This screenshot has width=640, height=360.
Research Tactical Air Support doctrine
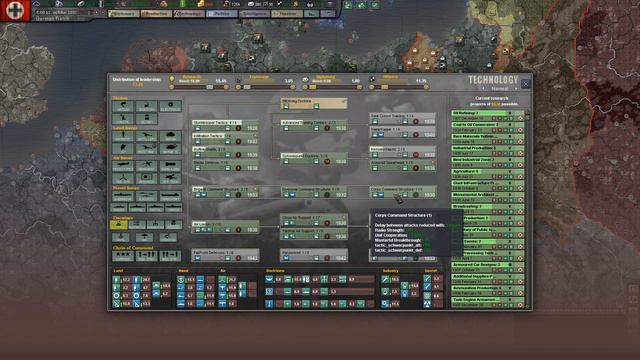pos(314,233)
